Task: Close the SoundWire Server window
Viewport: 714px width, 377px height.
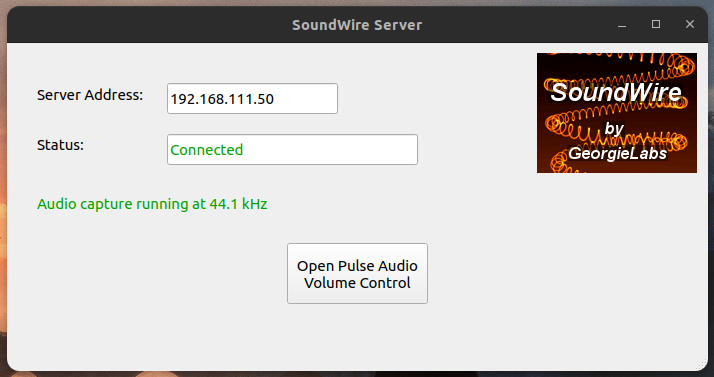Action: pyautogui.click(x=690, y=24)
